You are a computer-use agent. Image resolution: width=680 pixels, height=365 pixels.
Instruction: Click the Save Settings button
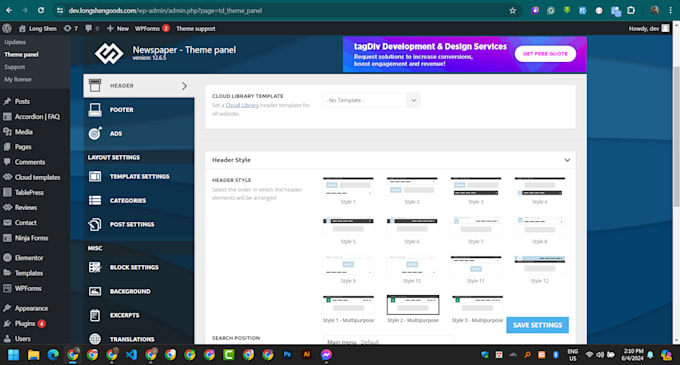pyautogui.click(x=537, y=325)
